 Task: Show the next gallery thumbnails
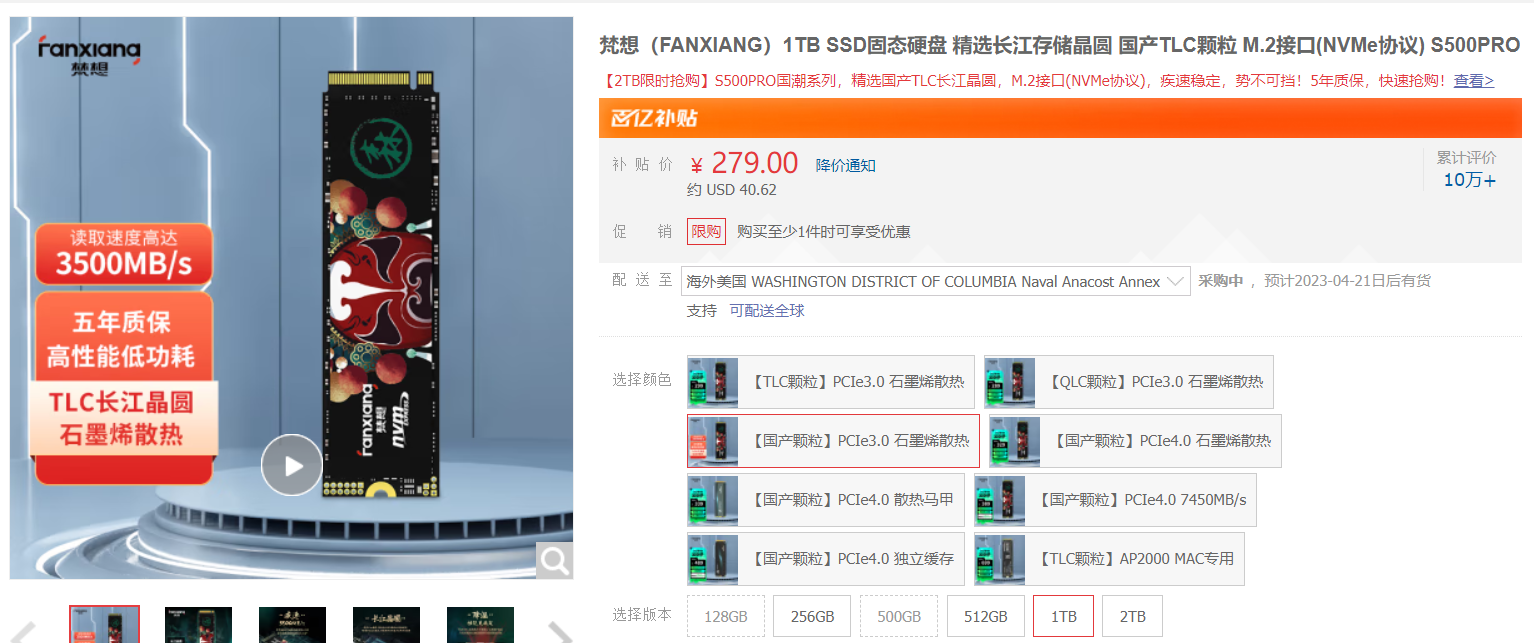(x=558, y=631)
